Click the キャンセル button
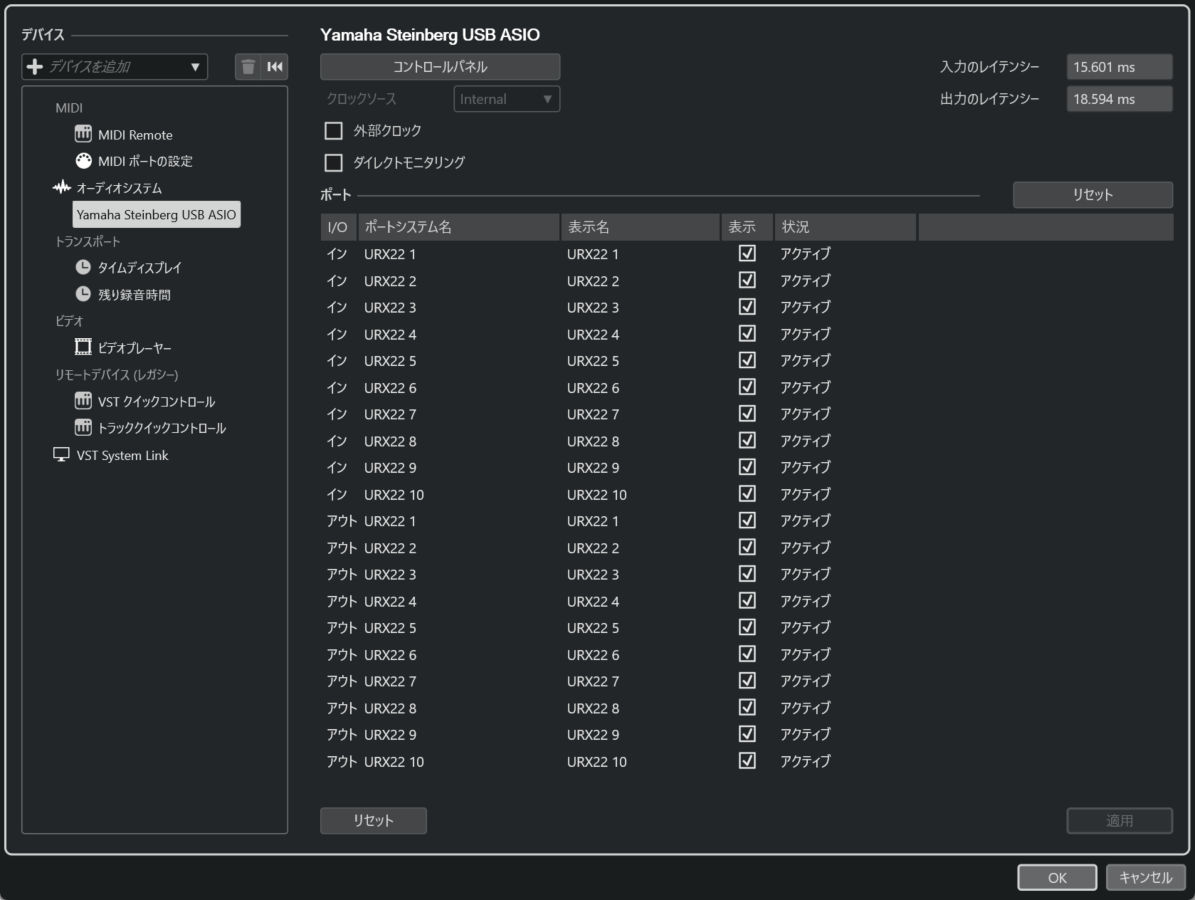Image resolution: width=1195 pixels, height=900 pixels. pos(1145,877)
